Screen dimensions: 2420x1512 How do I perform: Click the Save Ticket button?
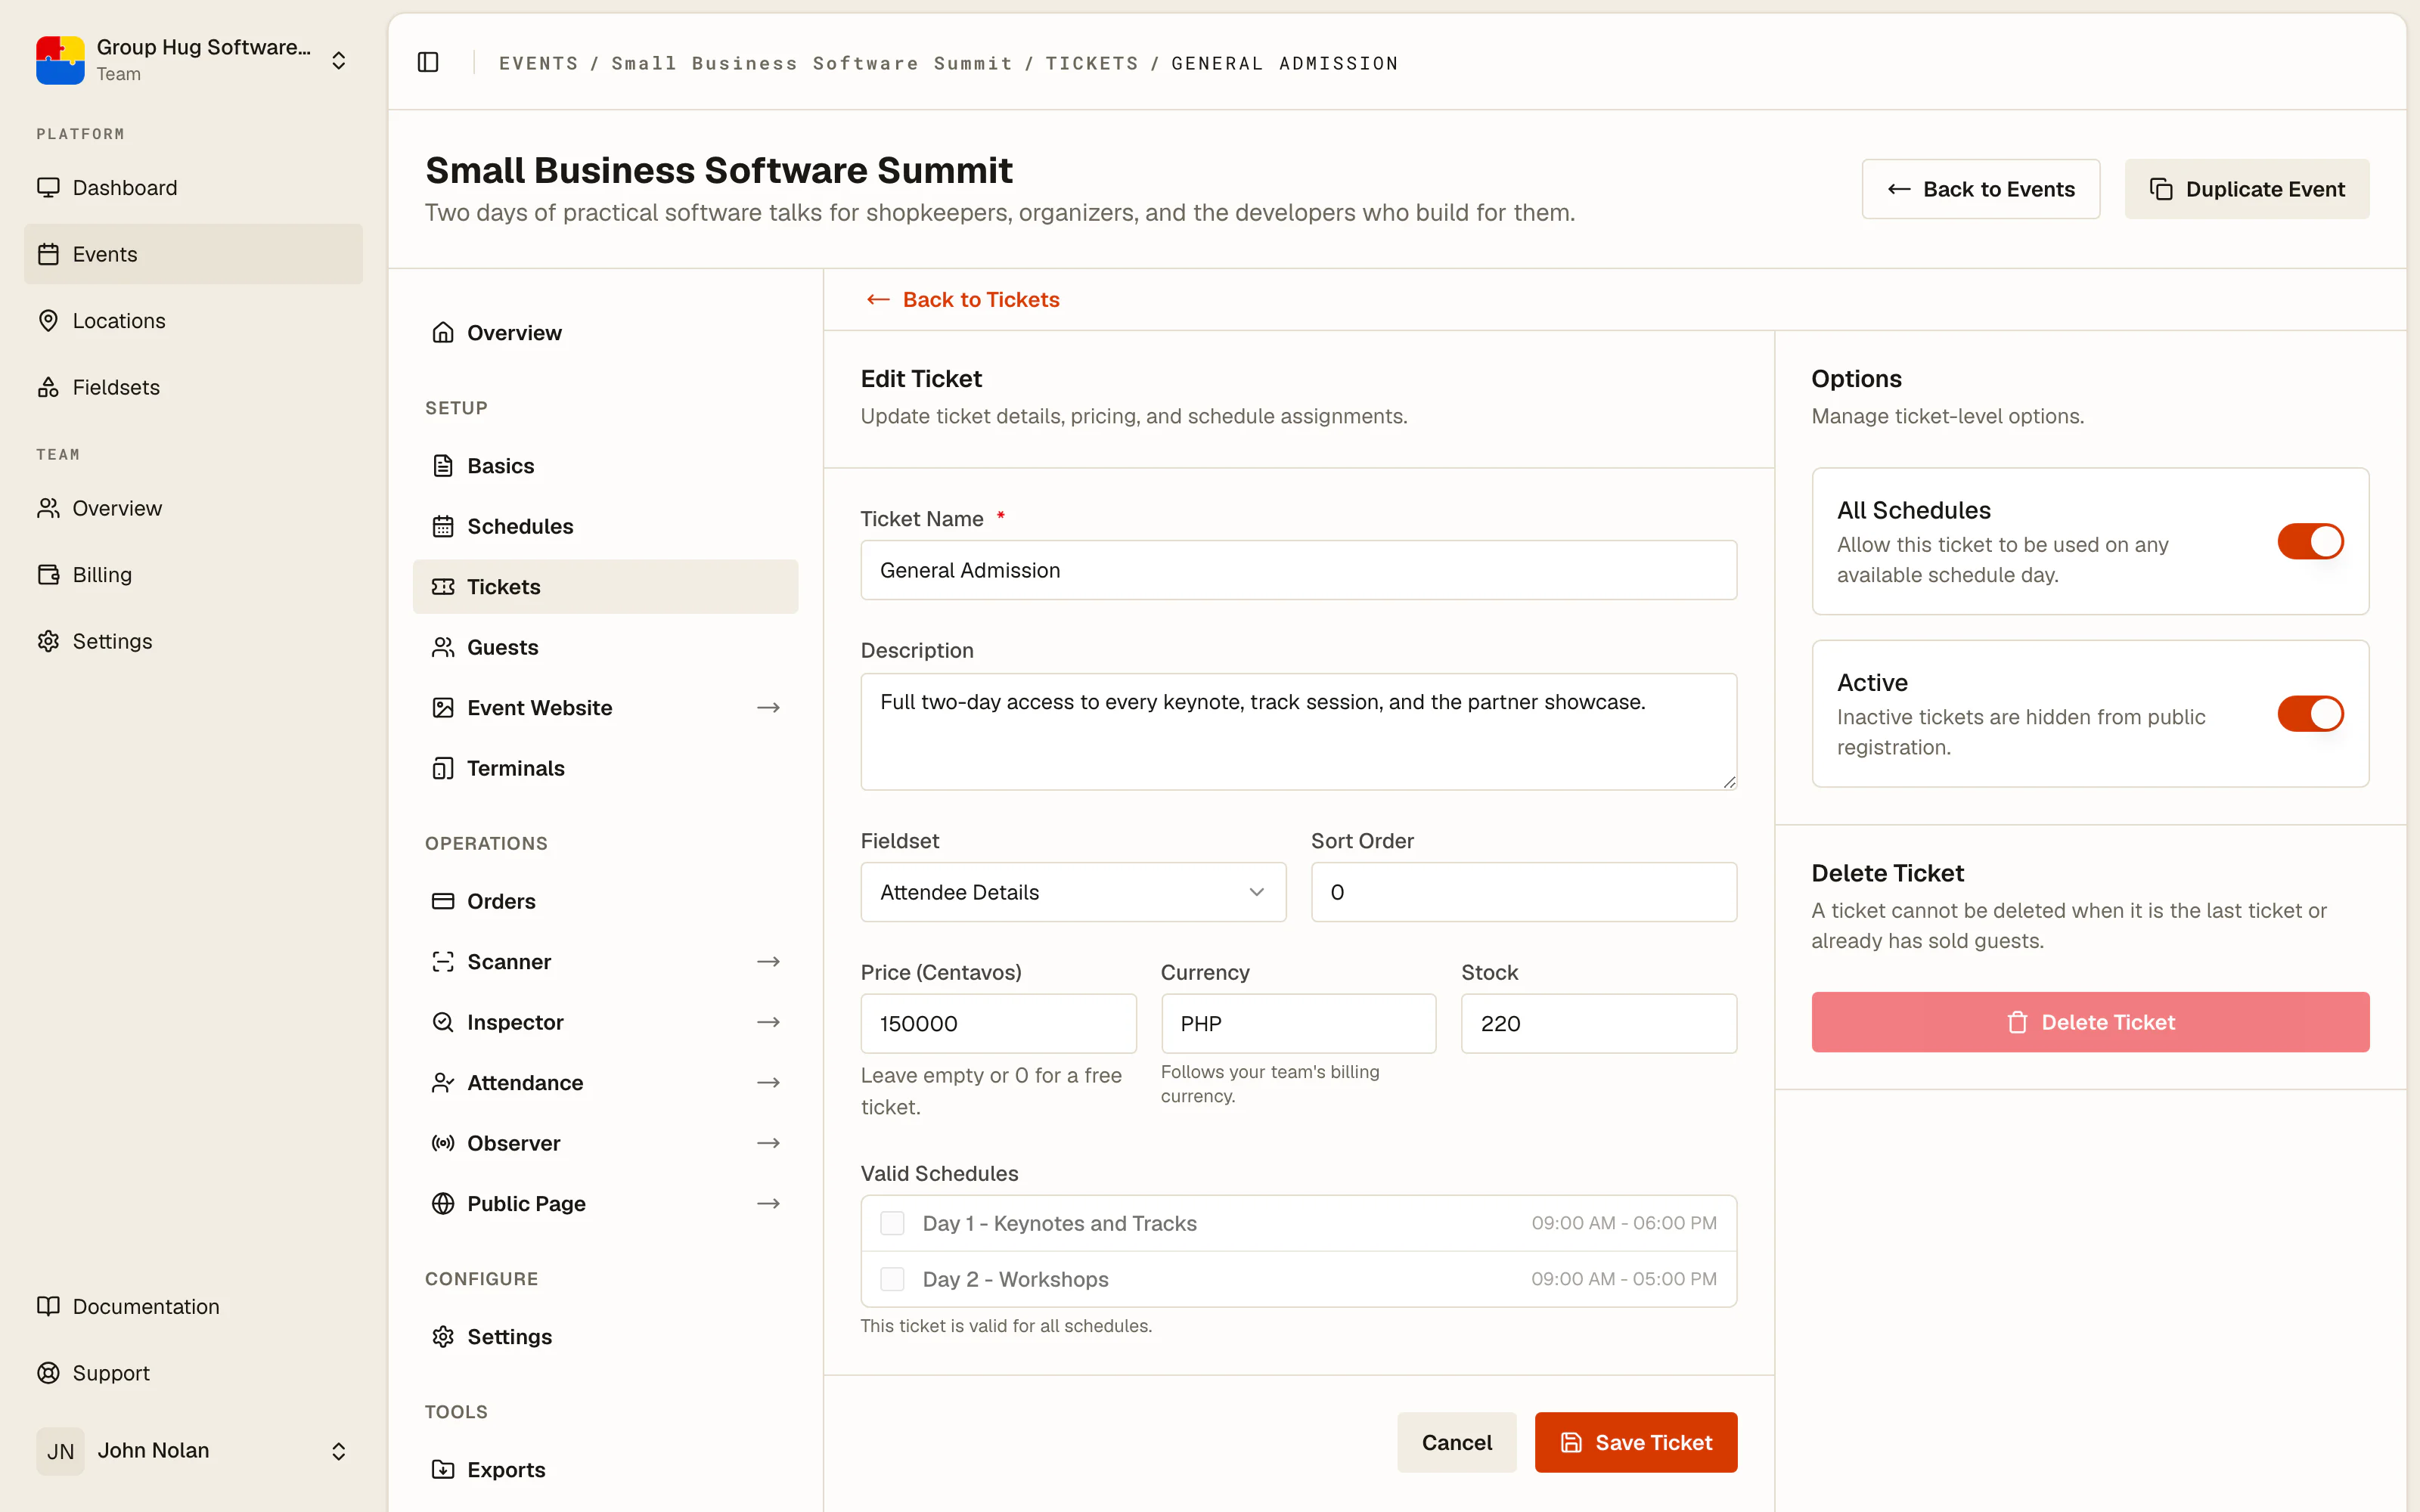1636,1442
